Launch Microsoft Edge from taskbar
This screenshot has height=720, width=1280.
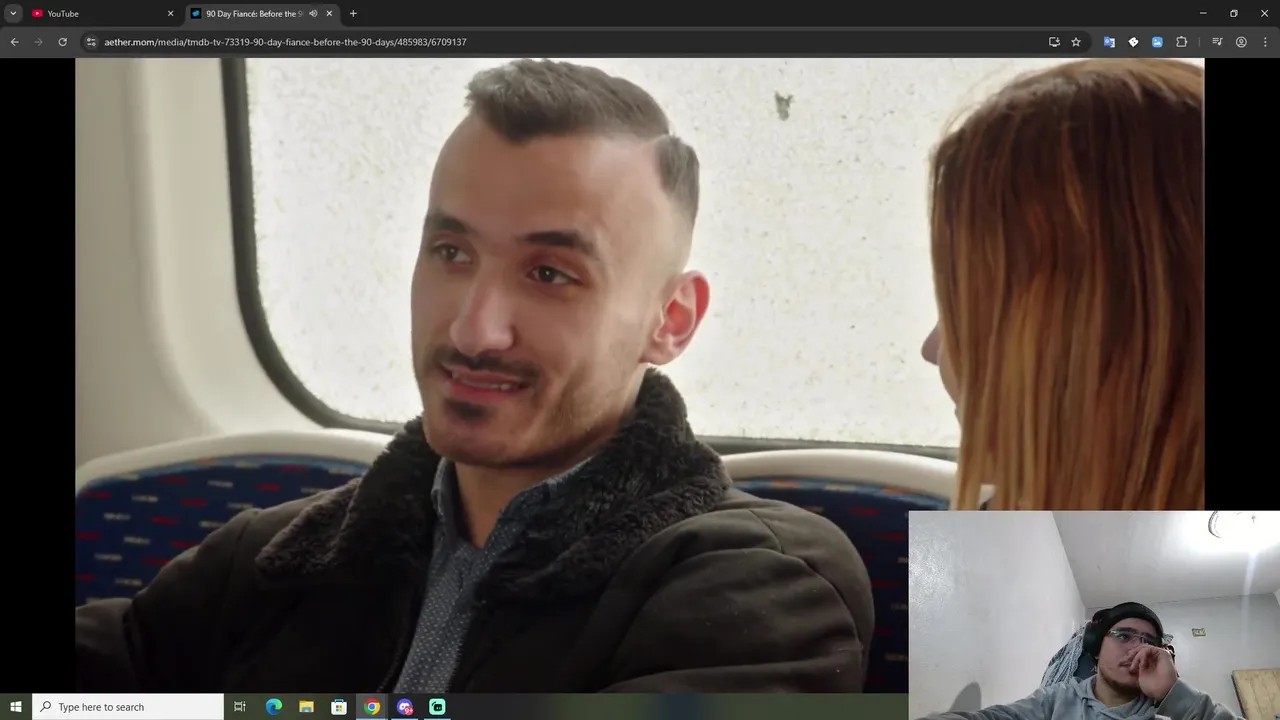tap(273, 707)
